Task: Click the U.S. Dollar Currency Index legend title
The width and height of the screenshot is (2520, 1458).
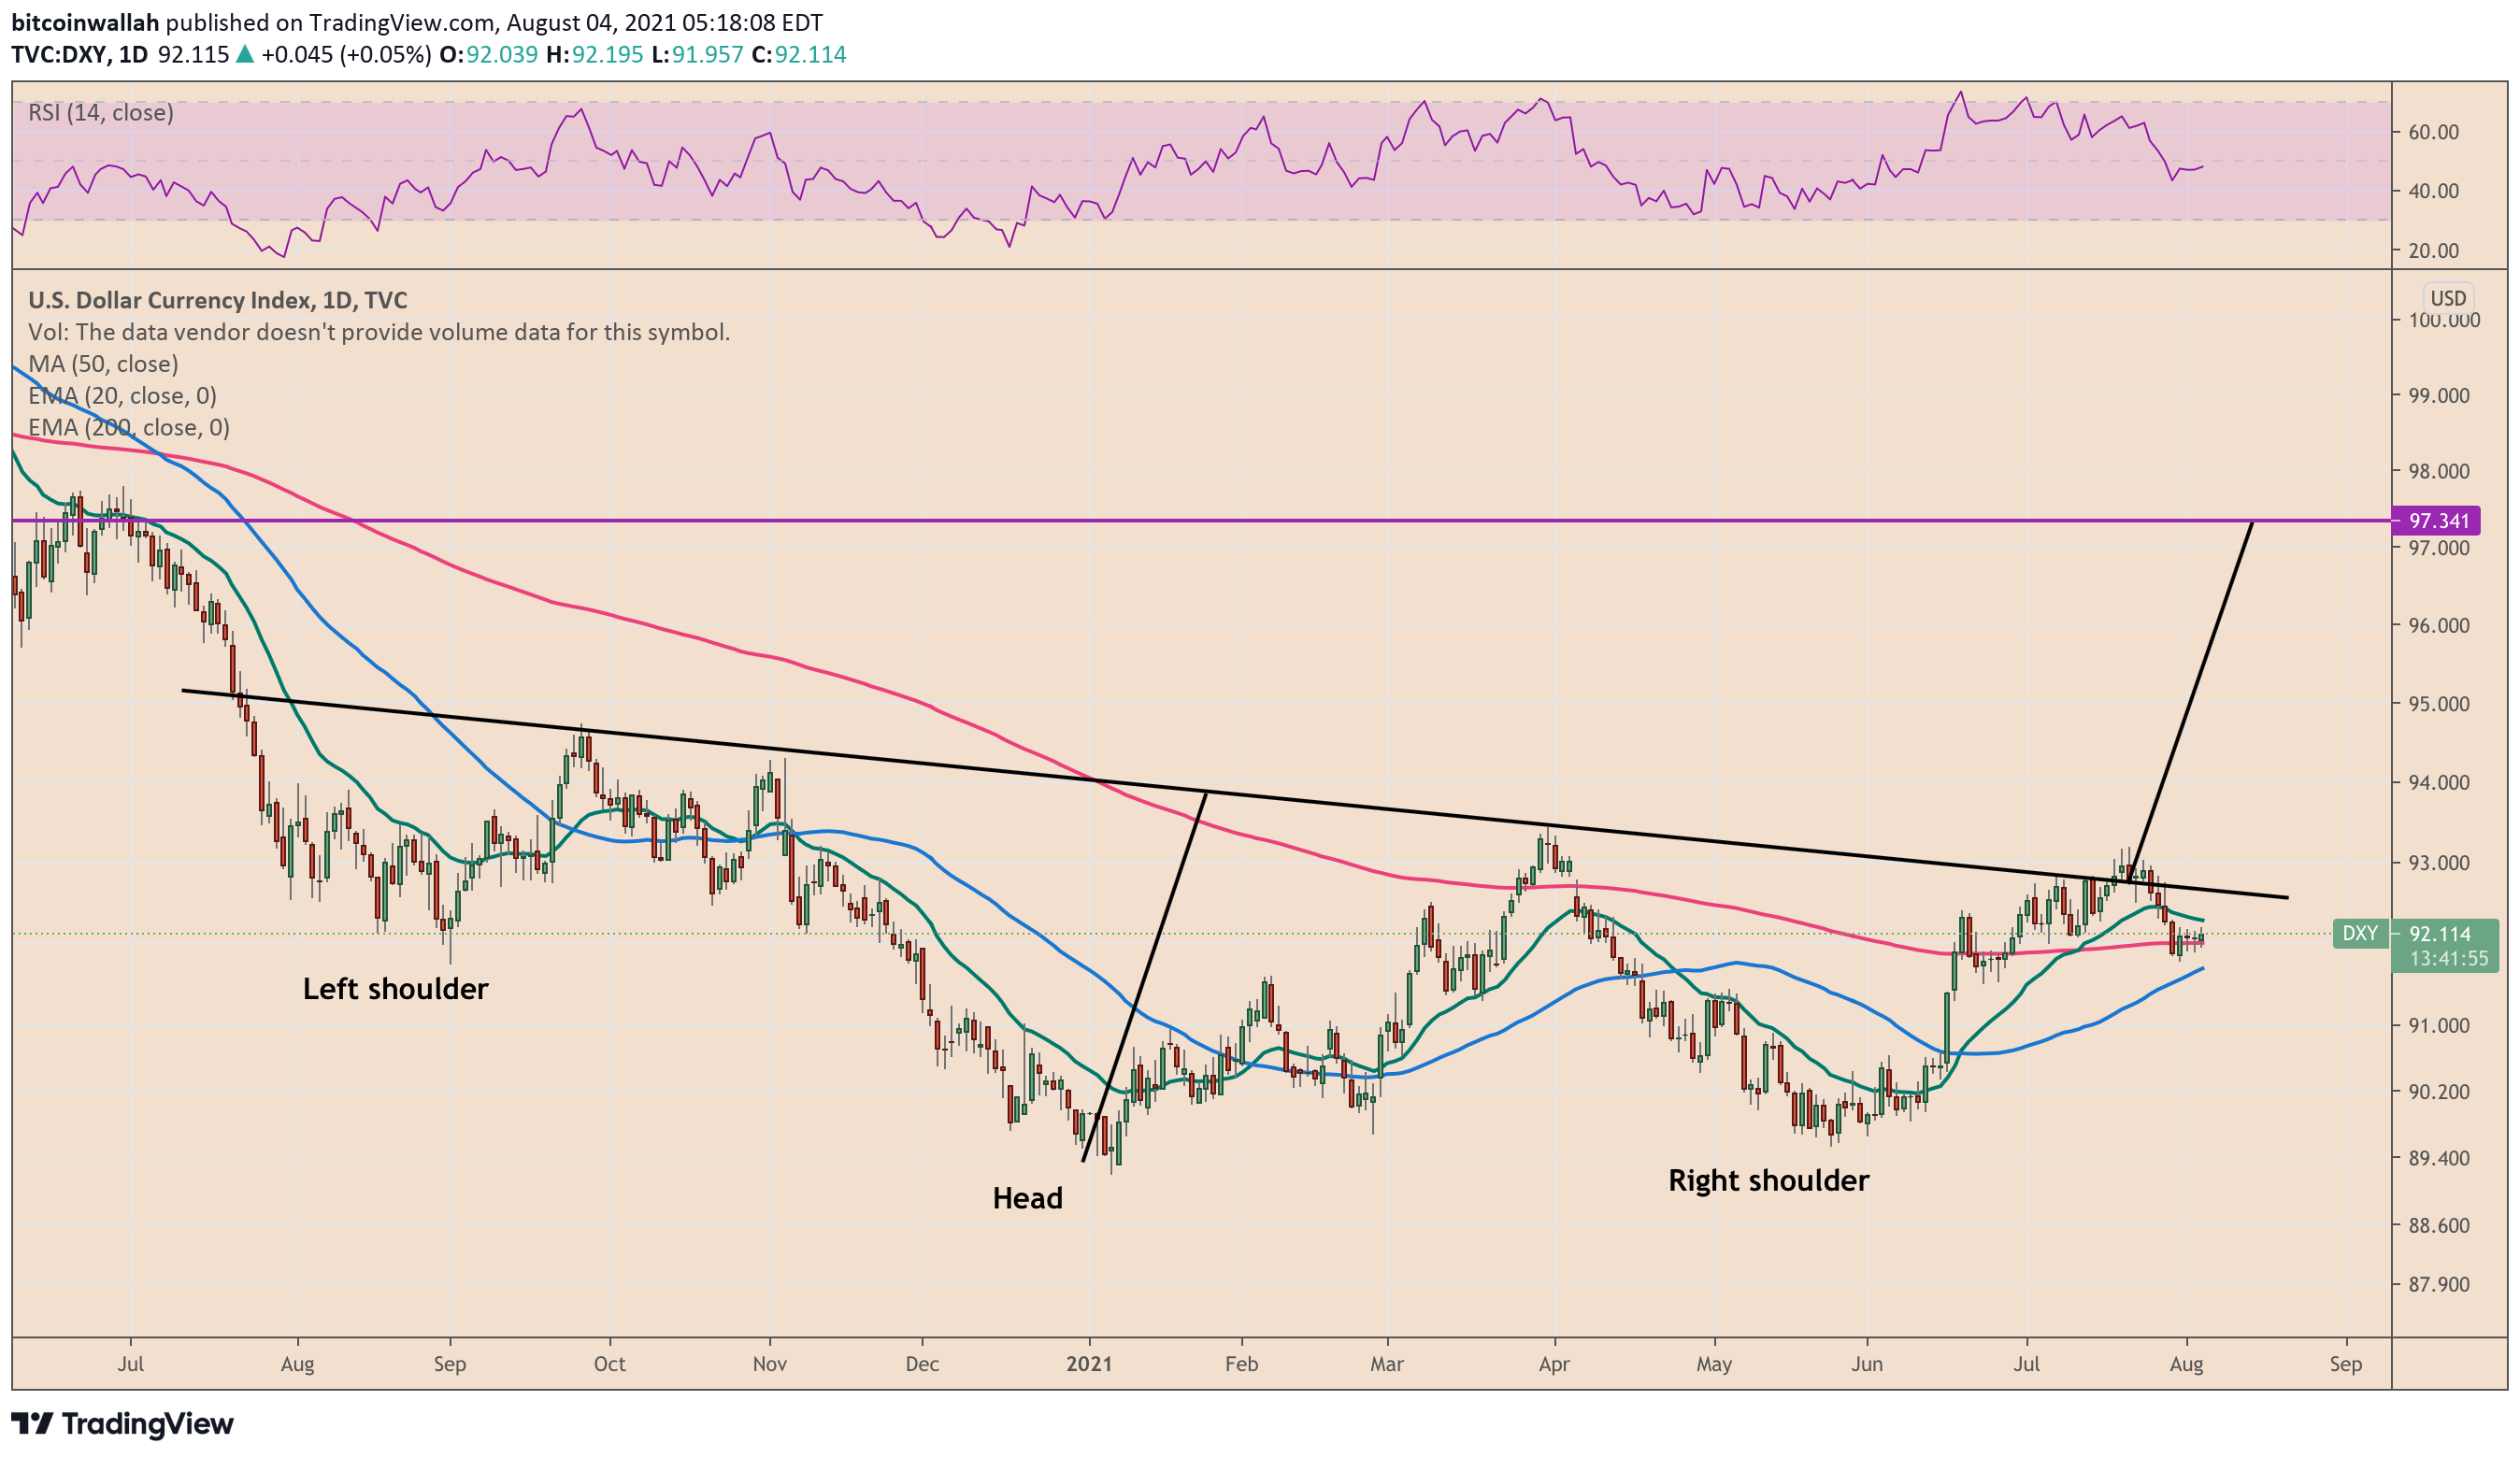Action: [218, 300]
